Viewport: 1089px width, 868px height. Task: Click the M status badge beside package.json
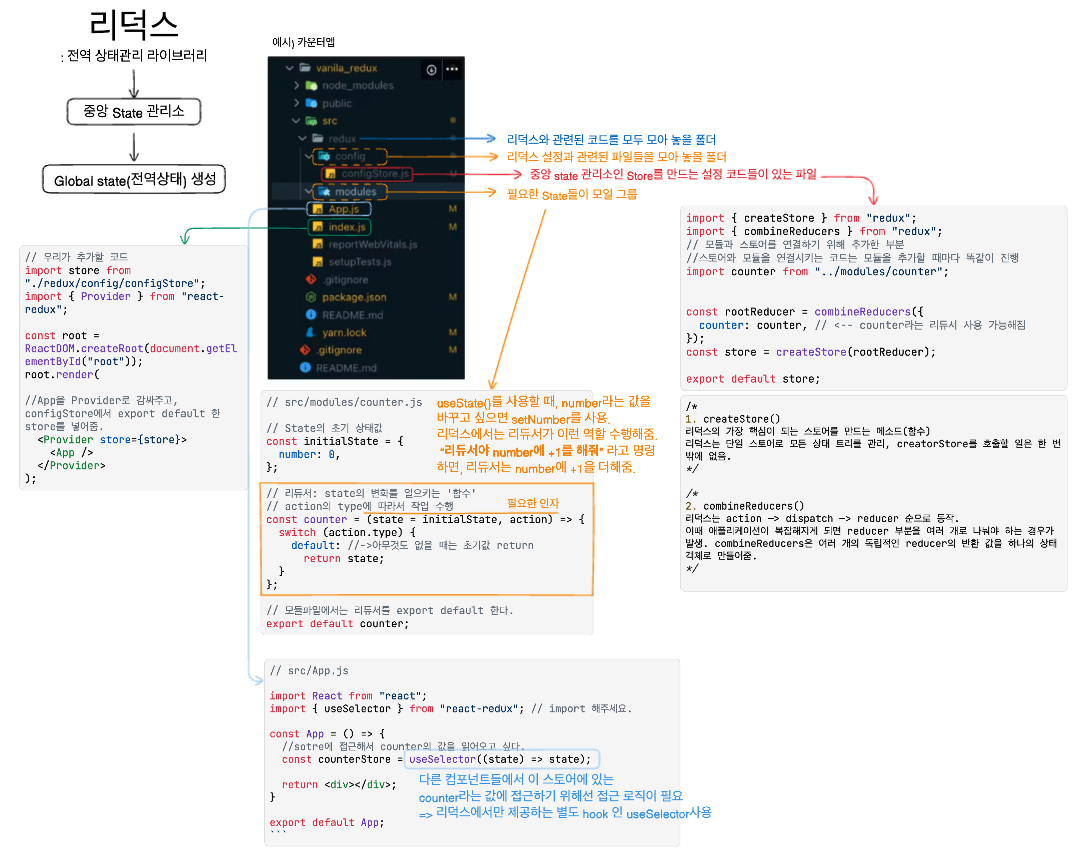(453, 297)
